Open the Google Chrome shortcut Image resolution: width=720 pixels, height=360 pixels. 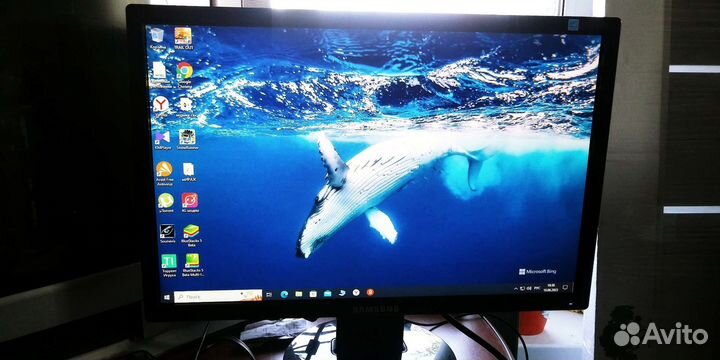pyautogui.click(x=185, y=74)
